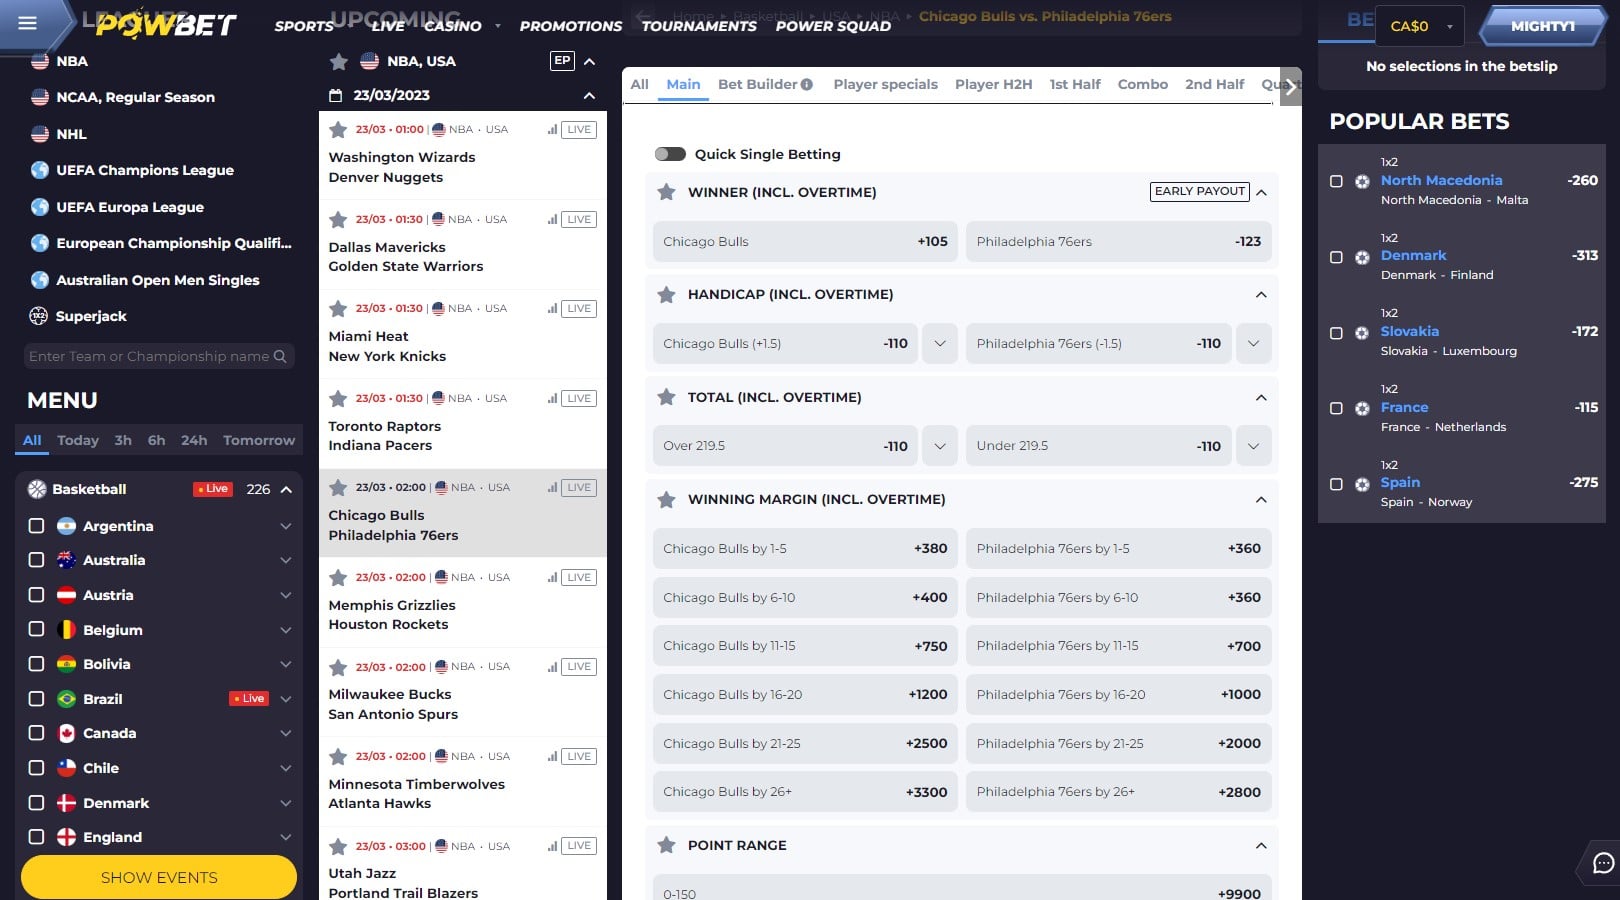Image resolution: width=1620 pixels, height=900 pixels.
Task: Open stats icon for Washington Wizards match
Action: pyautogui.click(x=552, y=130)
